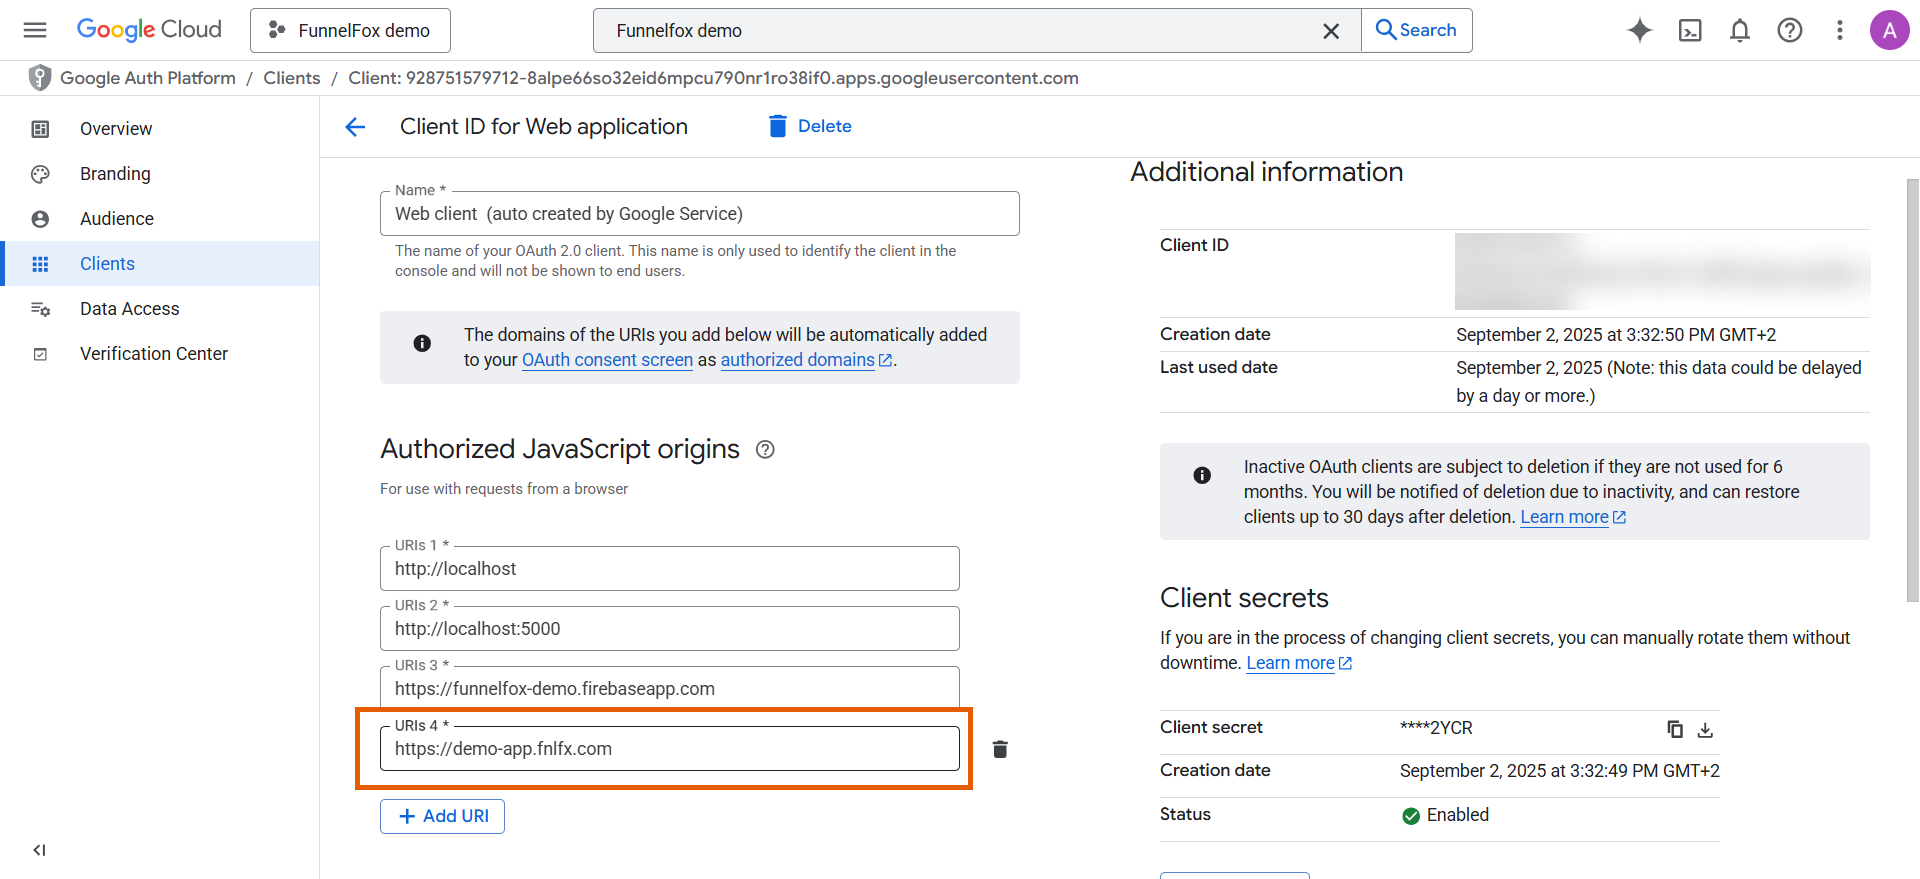Edit URIs 1 field http://localhost
1920x879 pixels.
[x=670, y=568]
